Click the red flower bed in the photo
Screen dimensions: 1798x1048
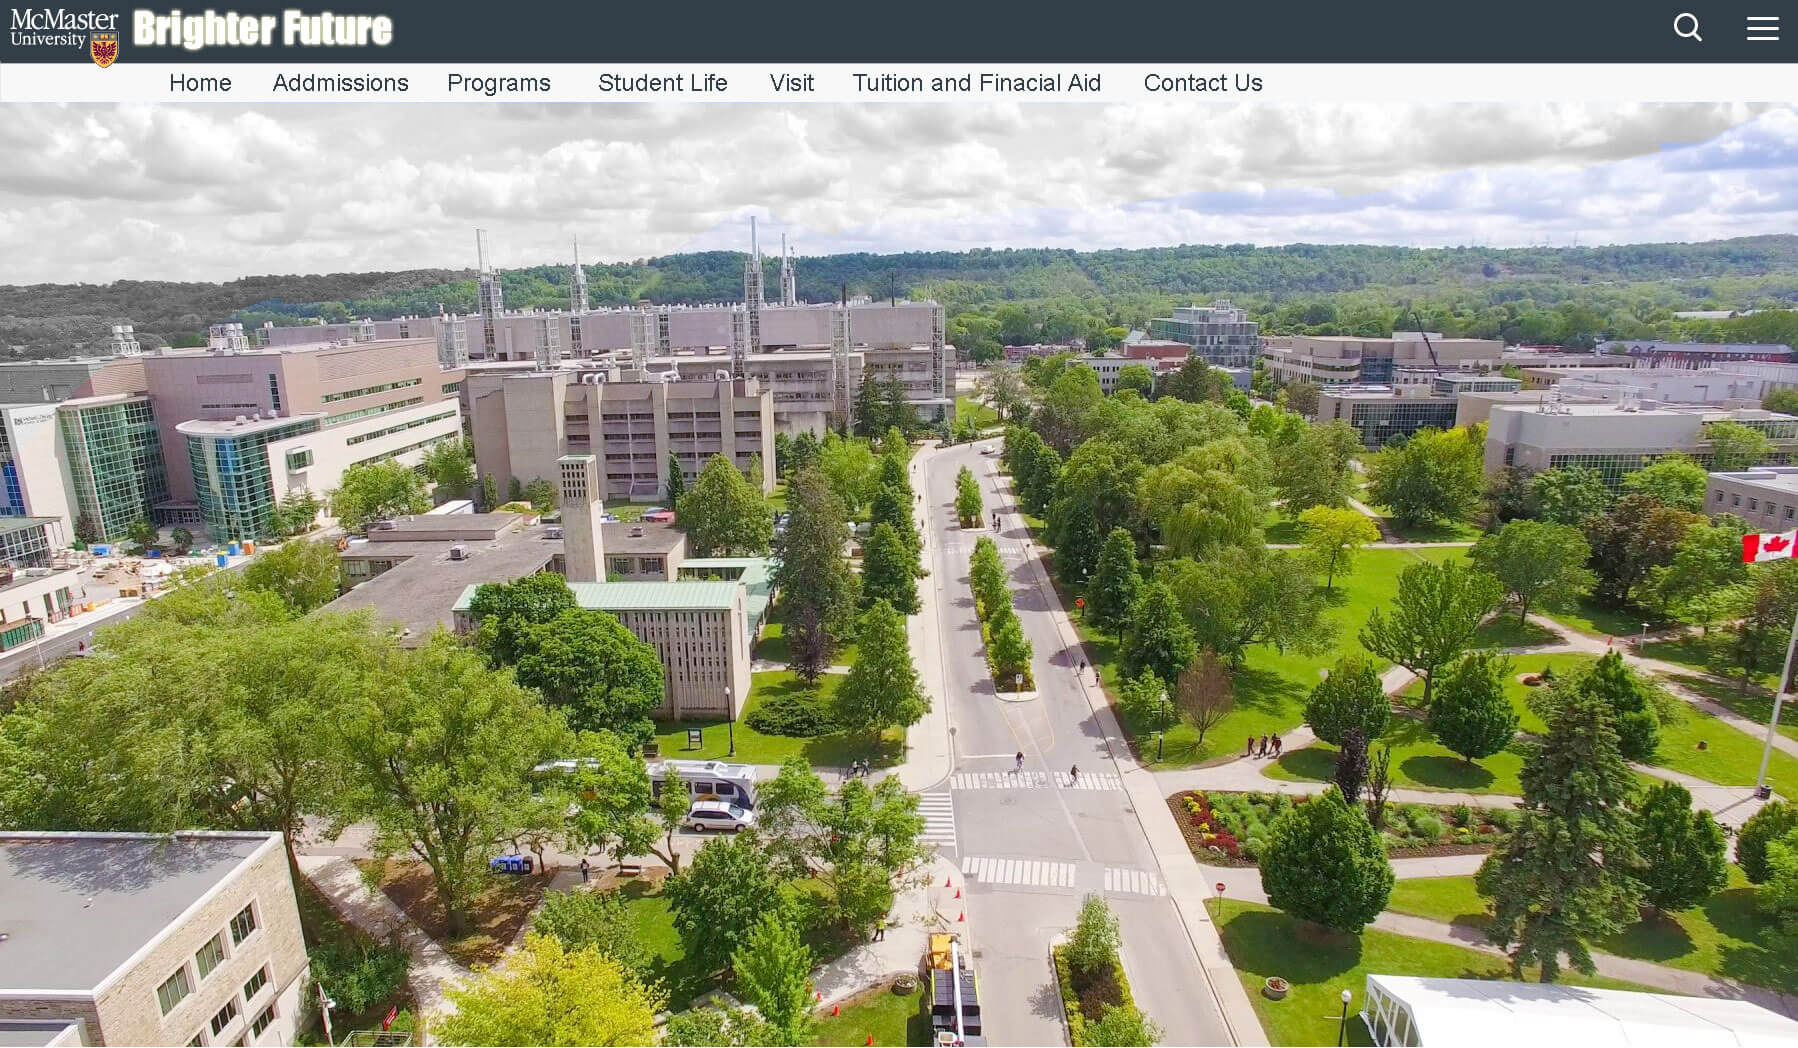click(x=1214, y=827)
